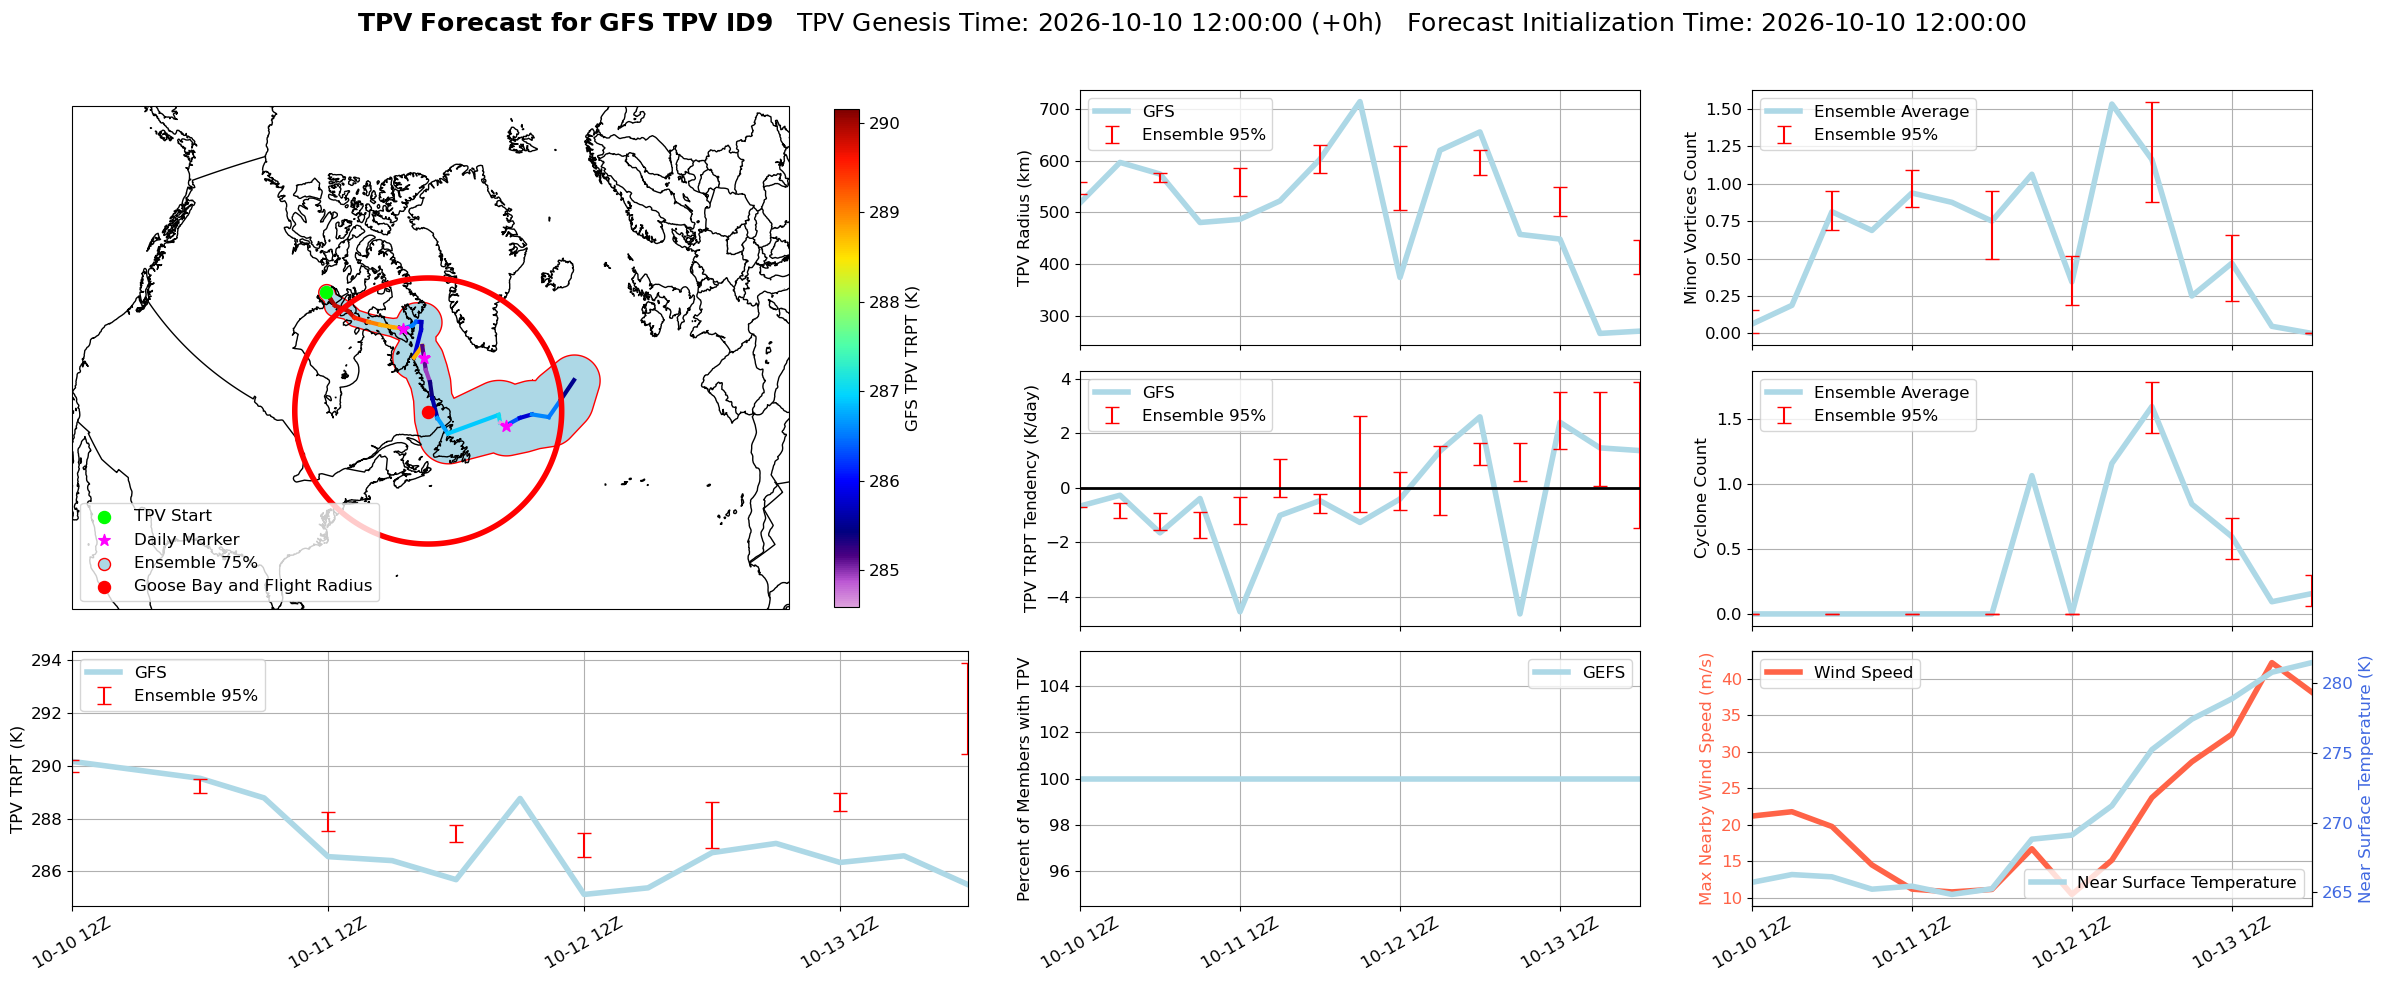Click the green TPV Start legend symbol

(x=104, y=517)
